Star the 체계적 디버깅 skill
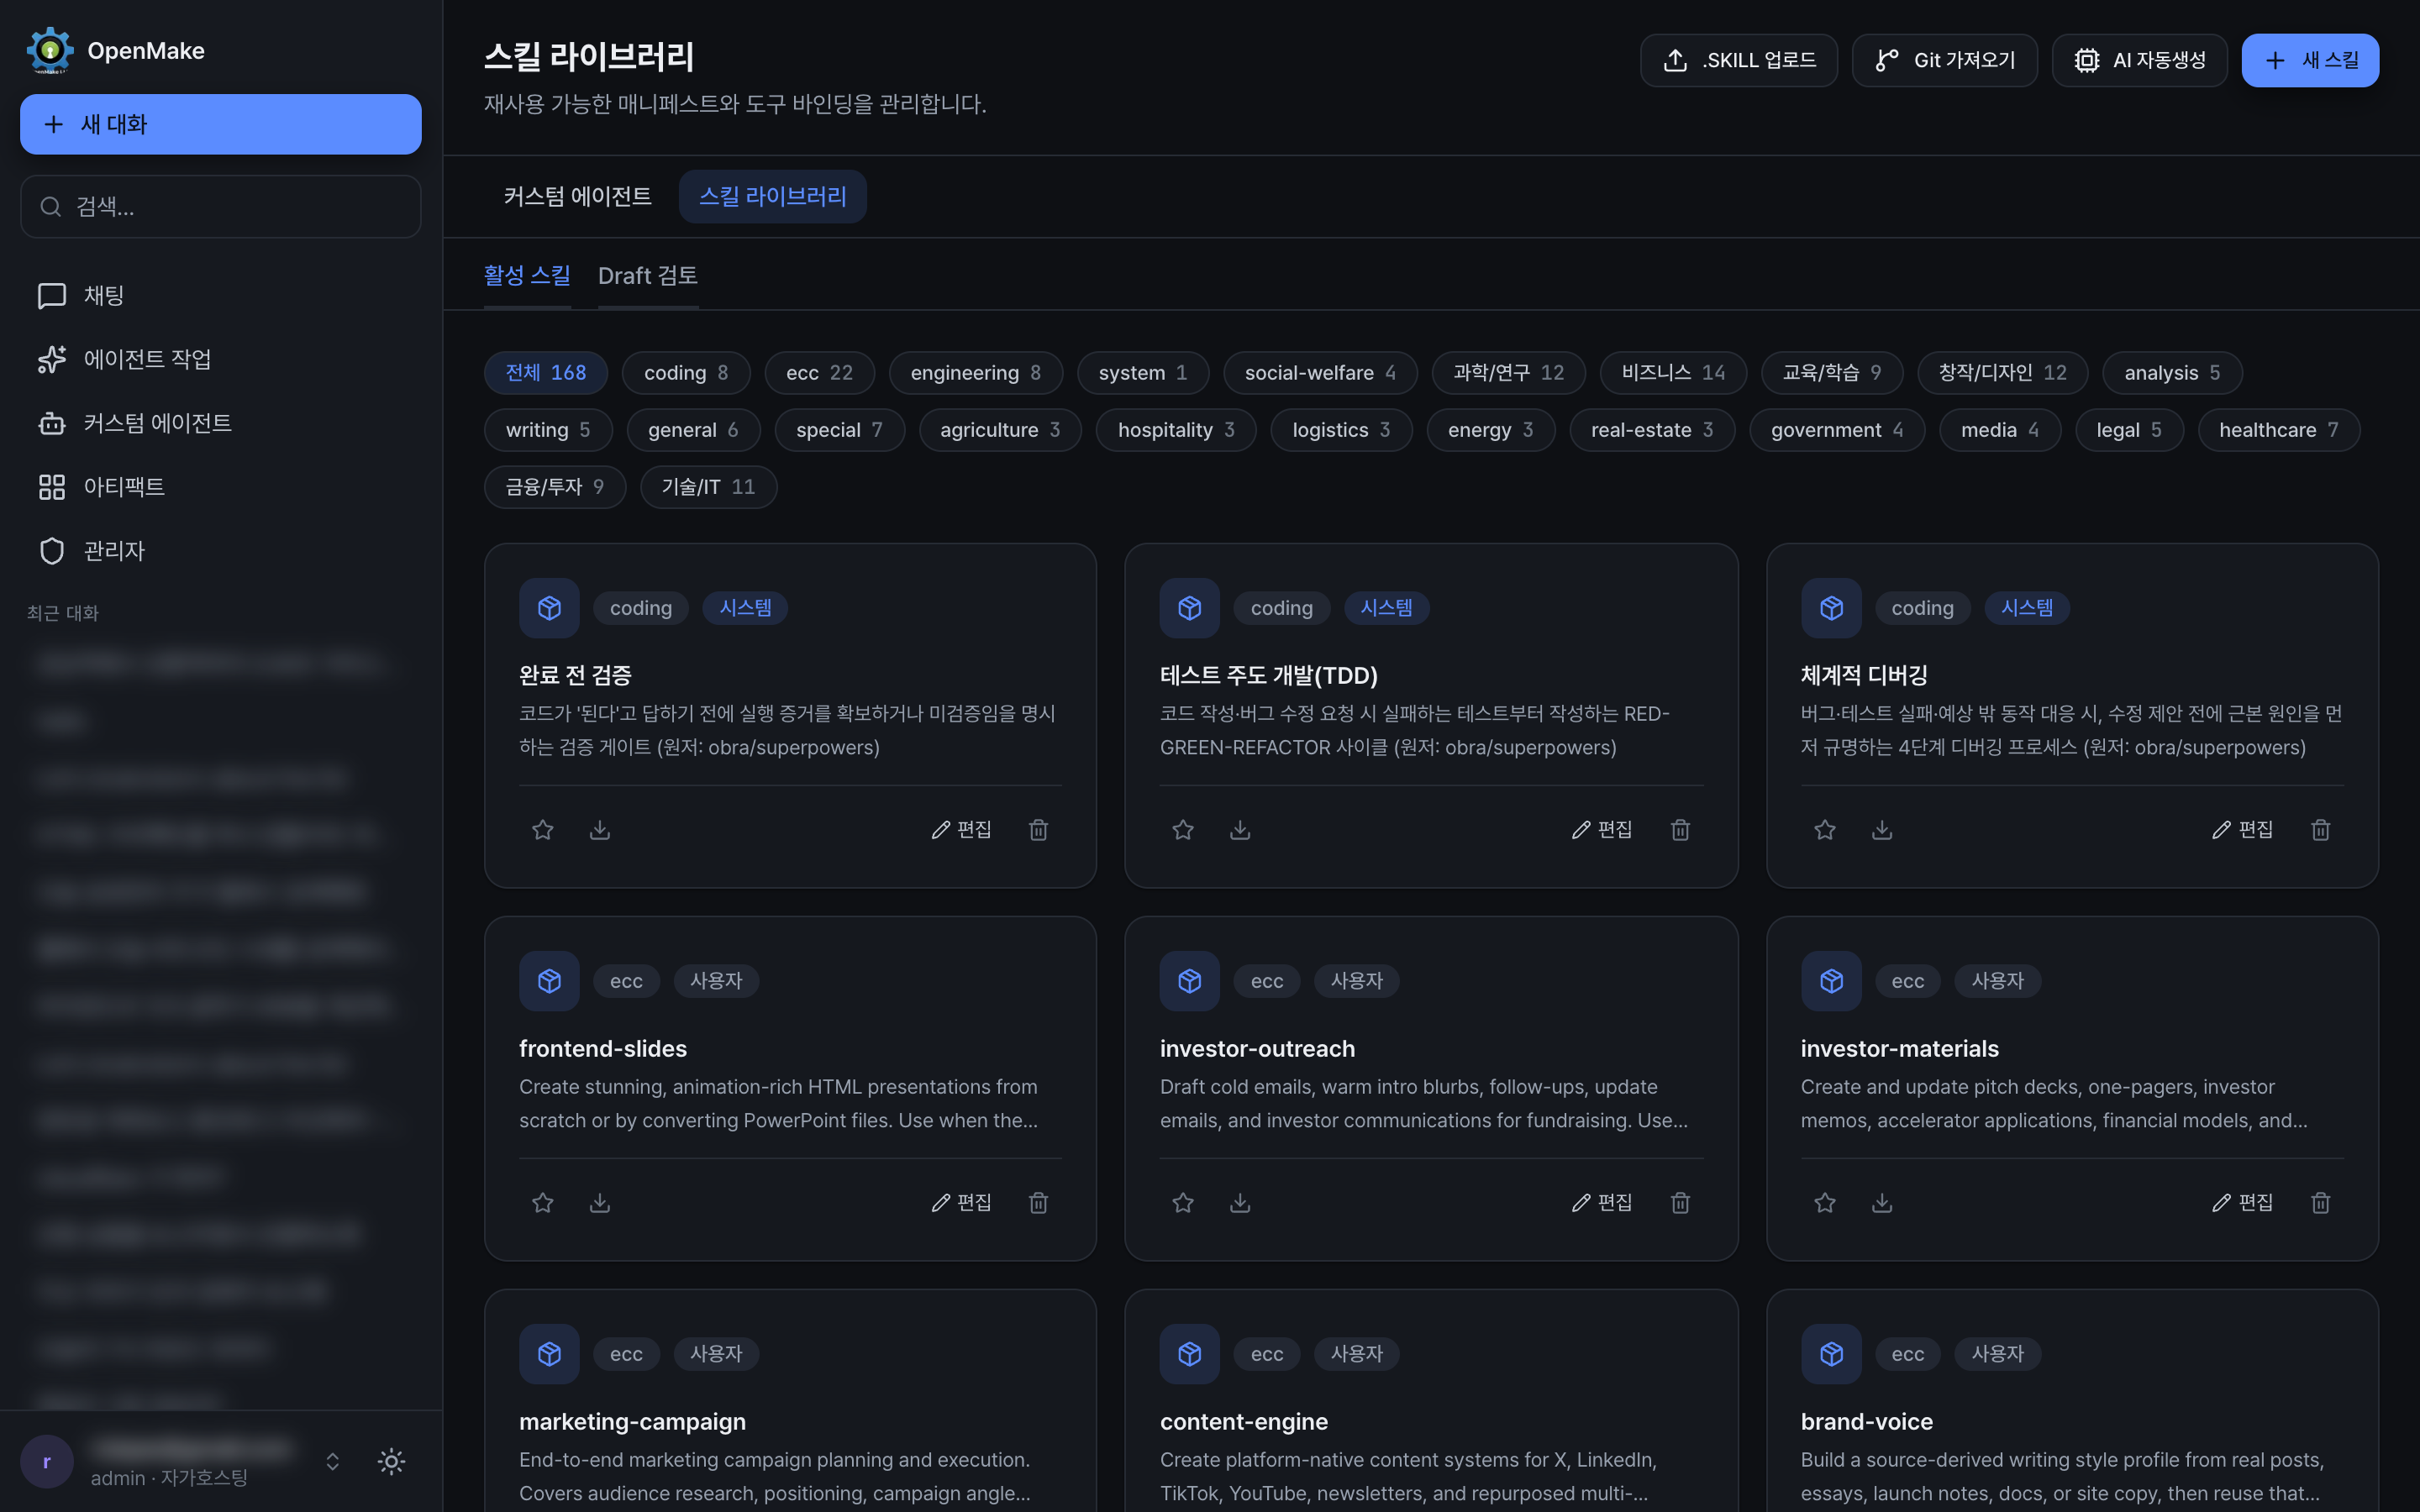The width and height of the screenshot is (2420, 1512). [1825, 829]
